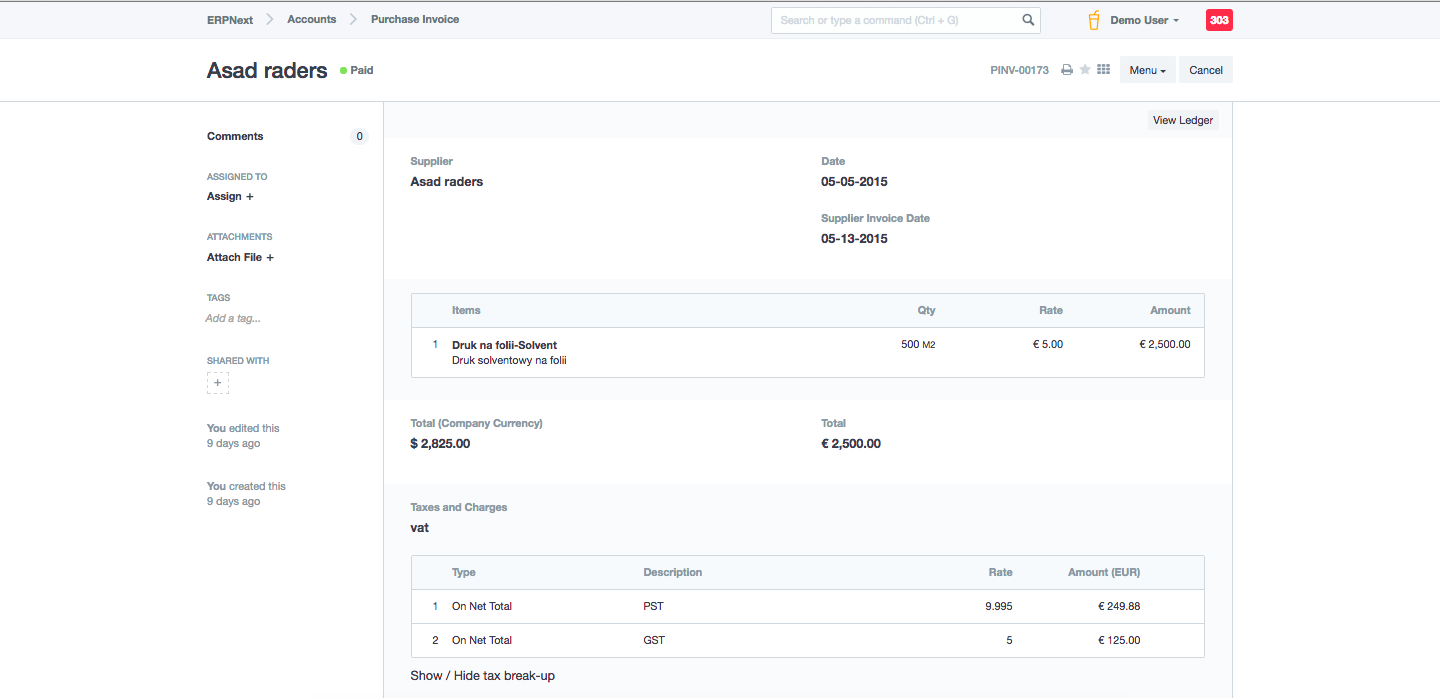The width and height of the screenshot is (1440, 698).
Task: Open the Menu dropdown
Action: pyautogui.click(x=1147, y=70)
